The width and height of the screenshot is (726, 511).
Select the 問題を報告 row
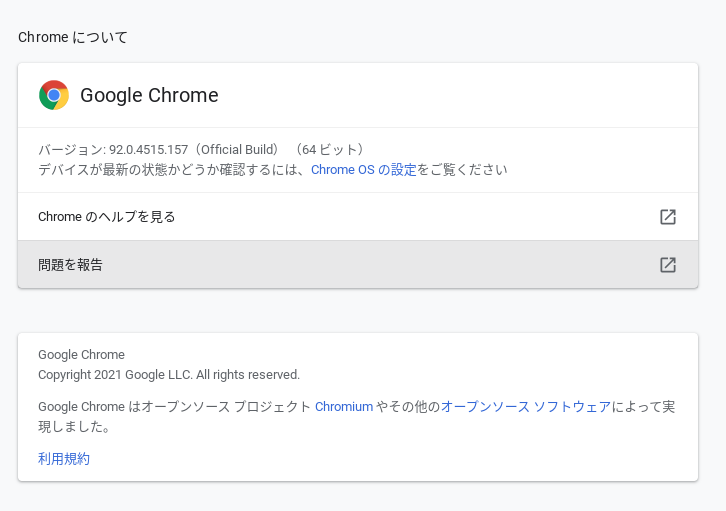358,264
